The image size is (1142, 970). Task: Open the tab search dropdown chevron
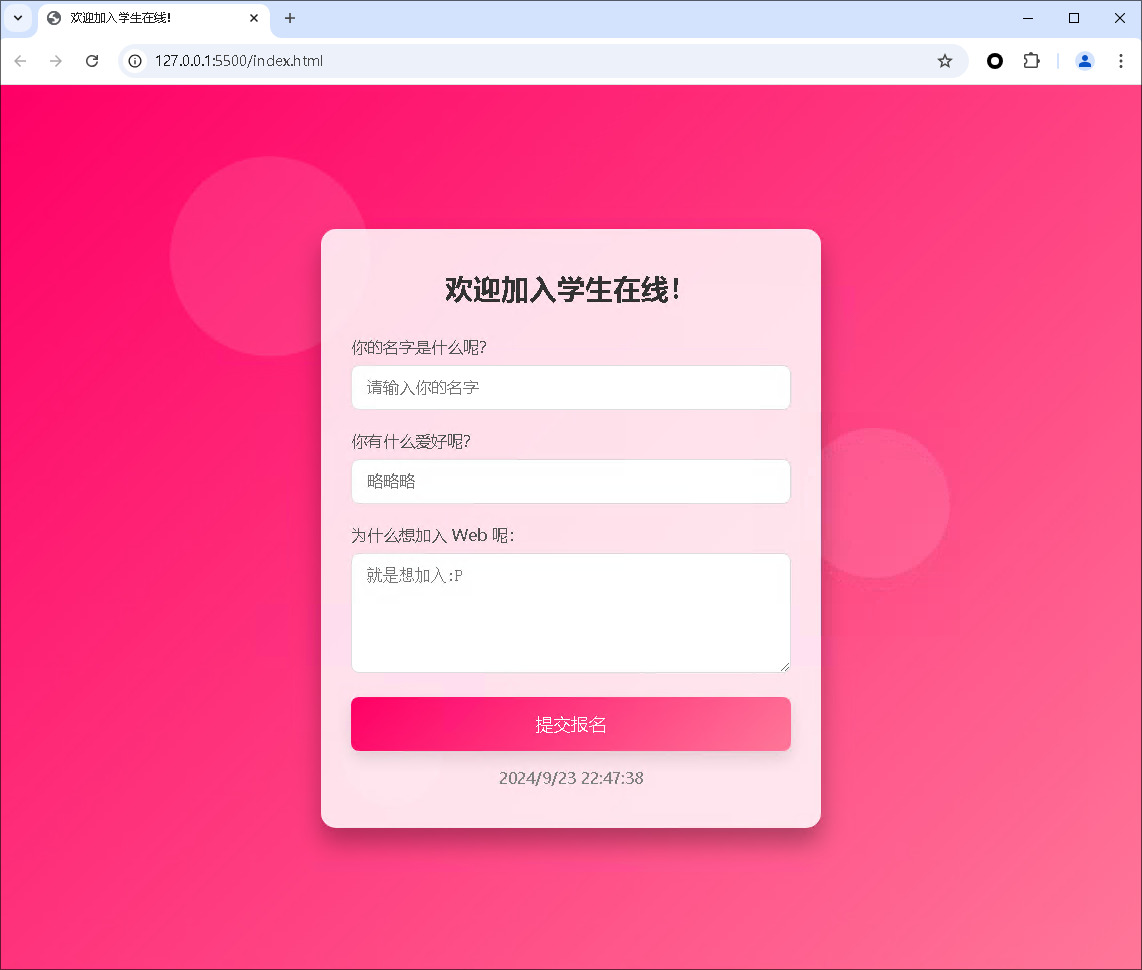(17, 18)
